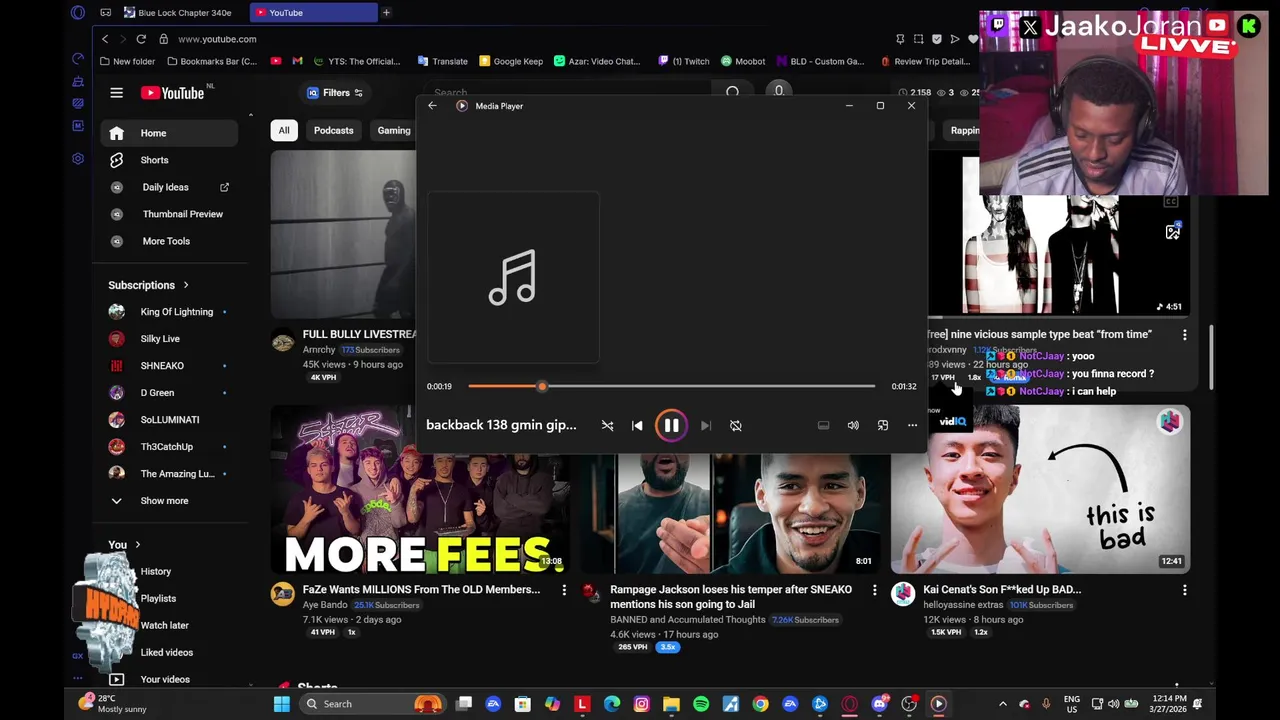
Task: Select the Gaming filter chip
Action: pos(394,130)
